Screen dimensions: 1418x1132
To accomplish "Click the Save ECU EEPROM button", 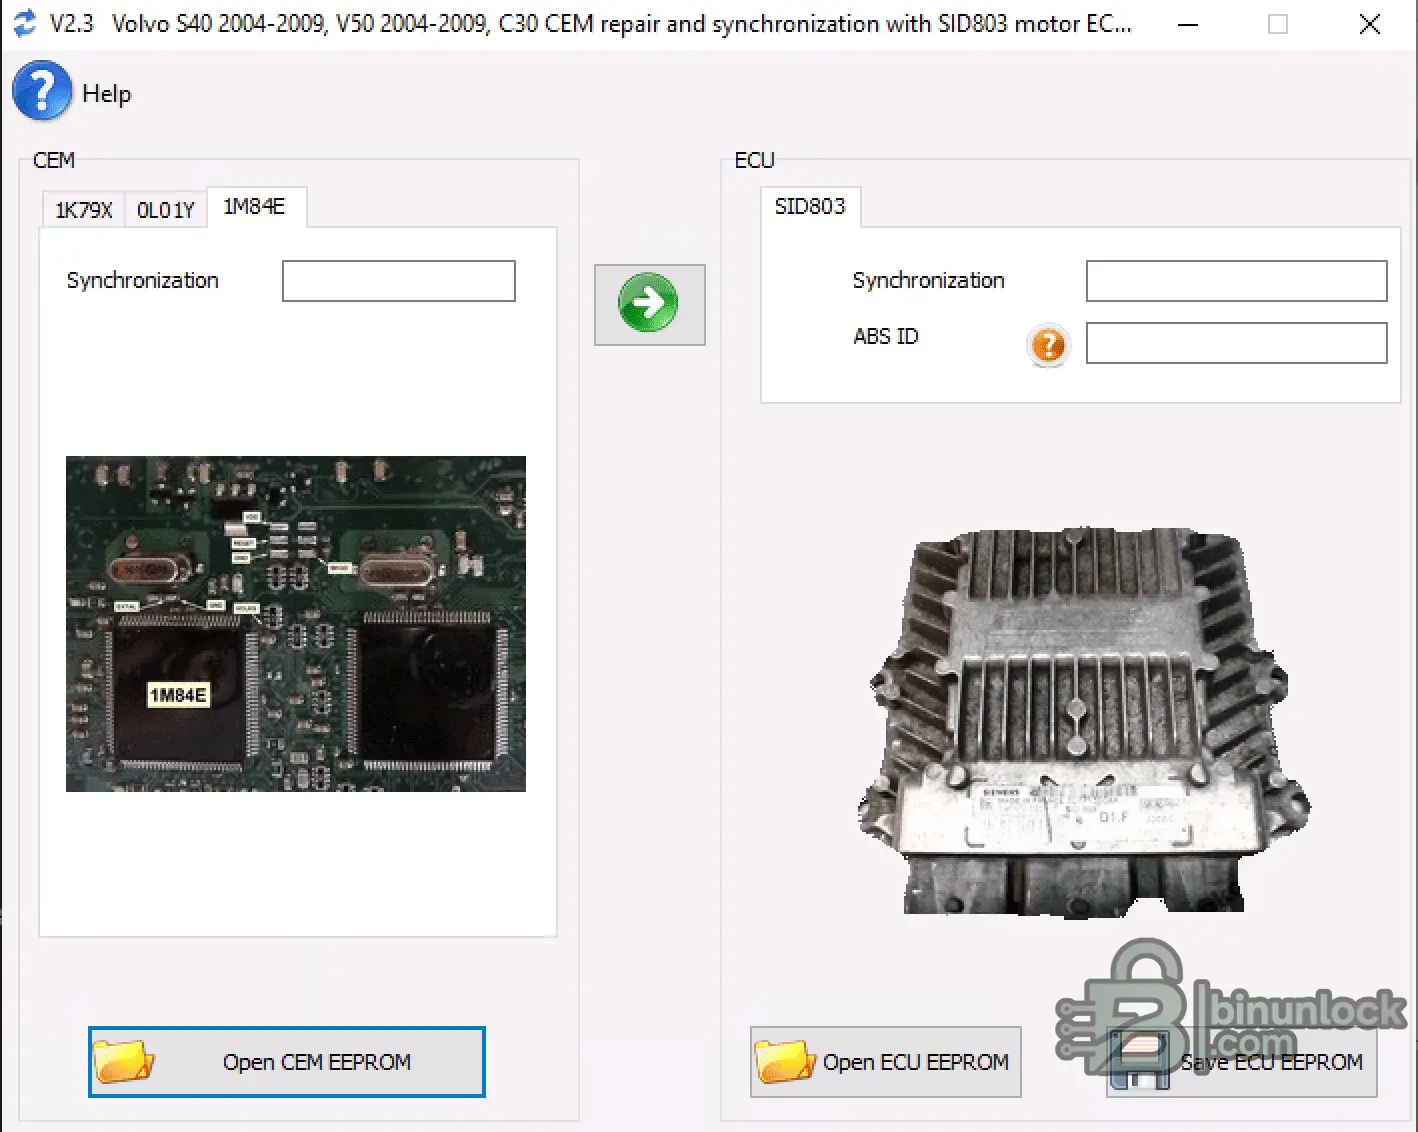I will 1242,1062.
